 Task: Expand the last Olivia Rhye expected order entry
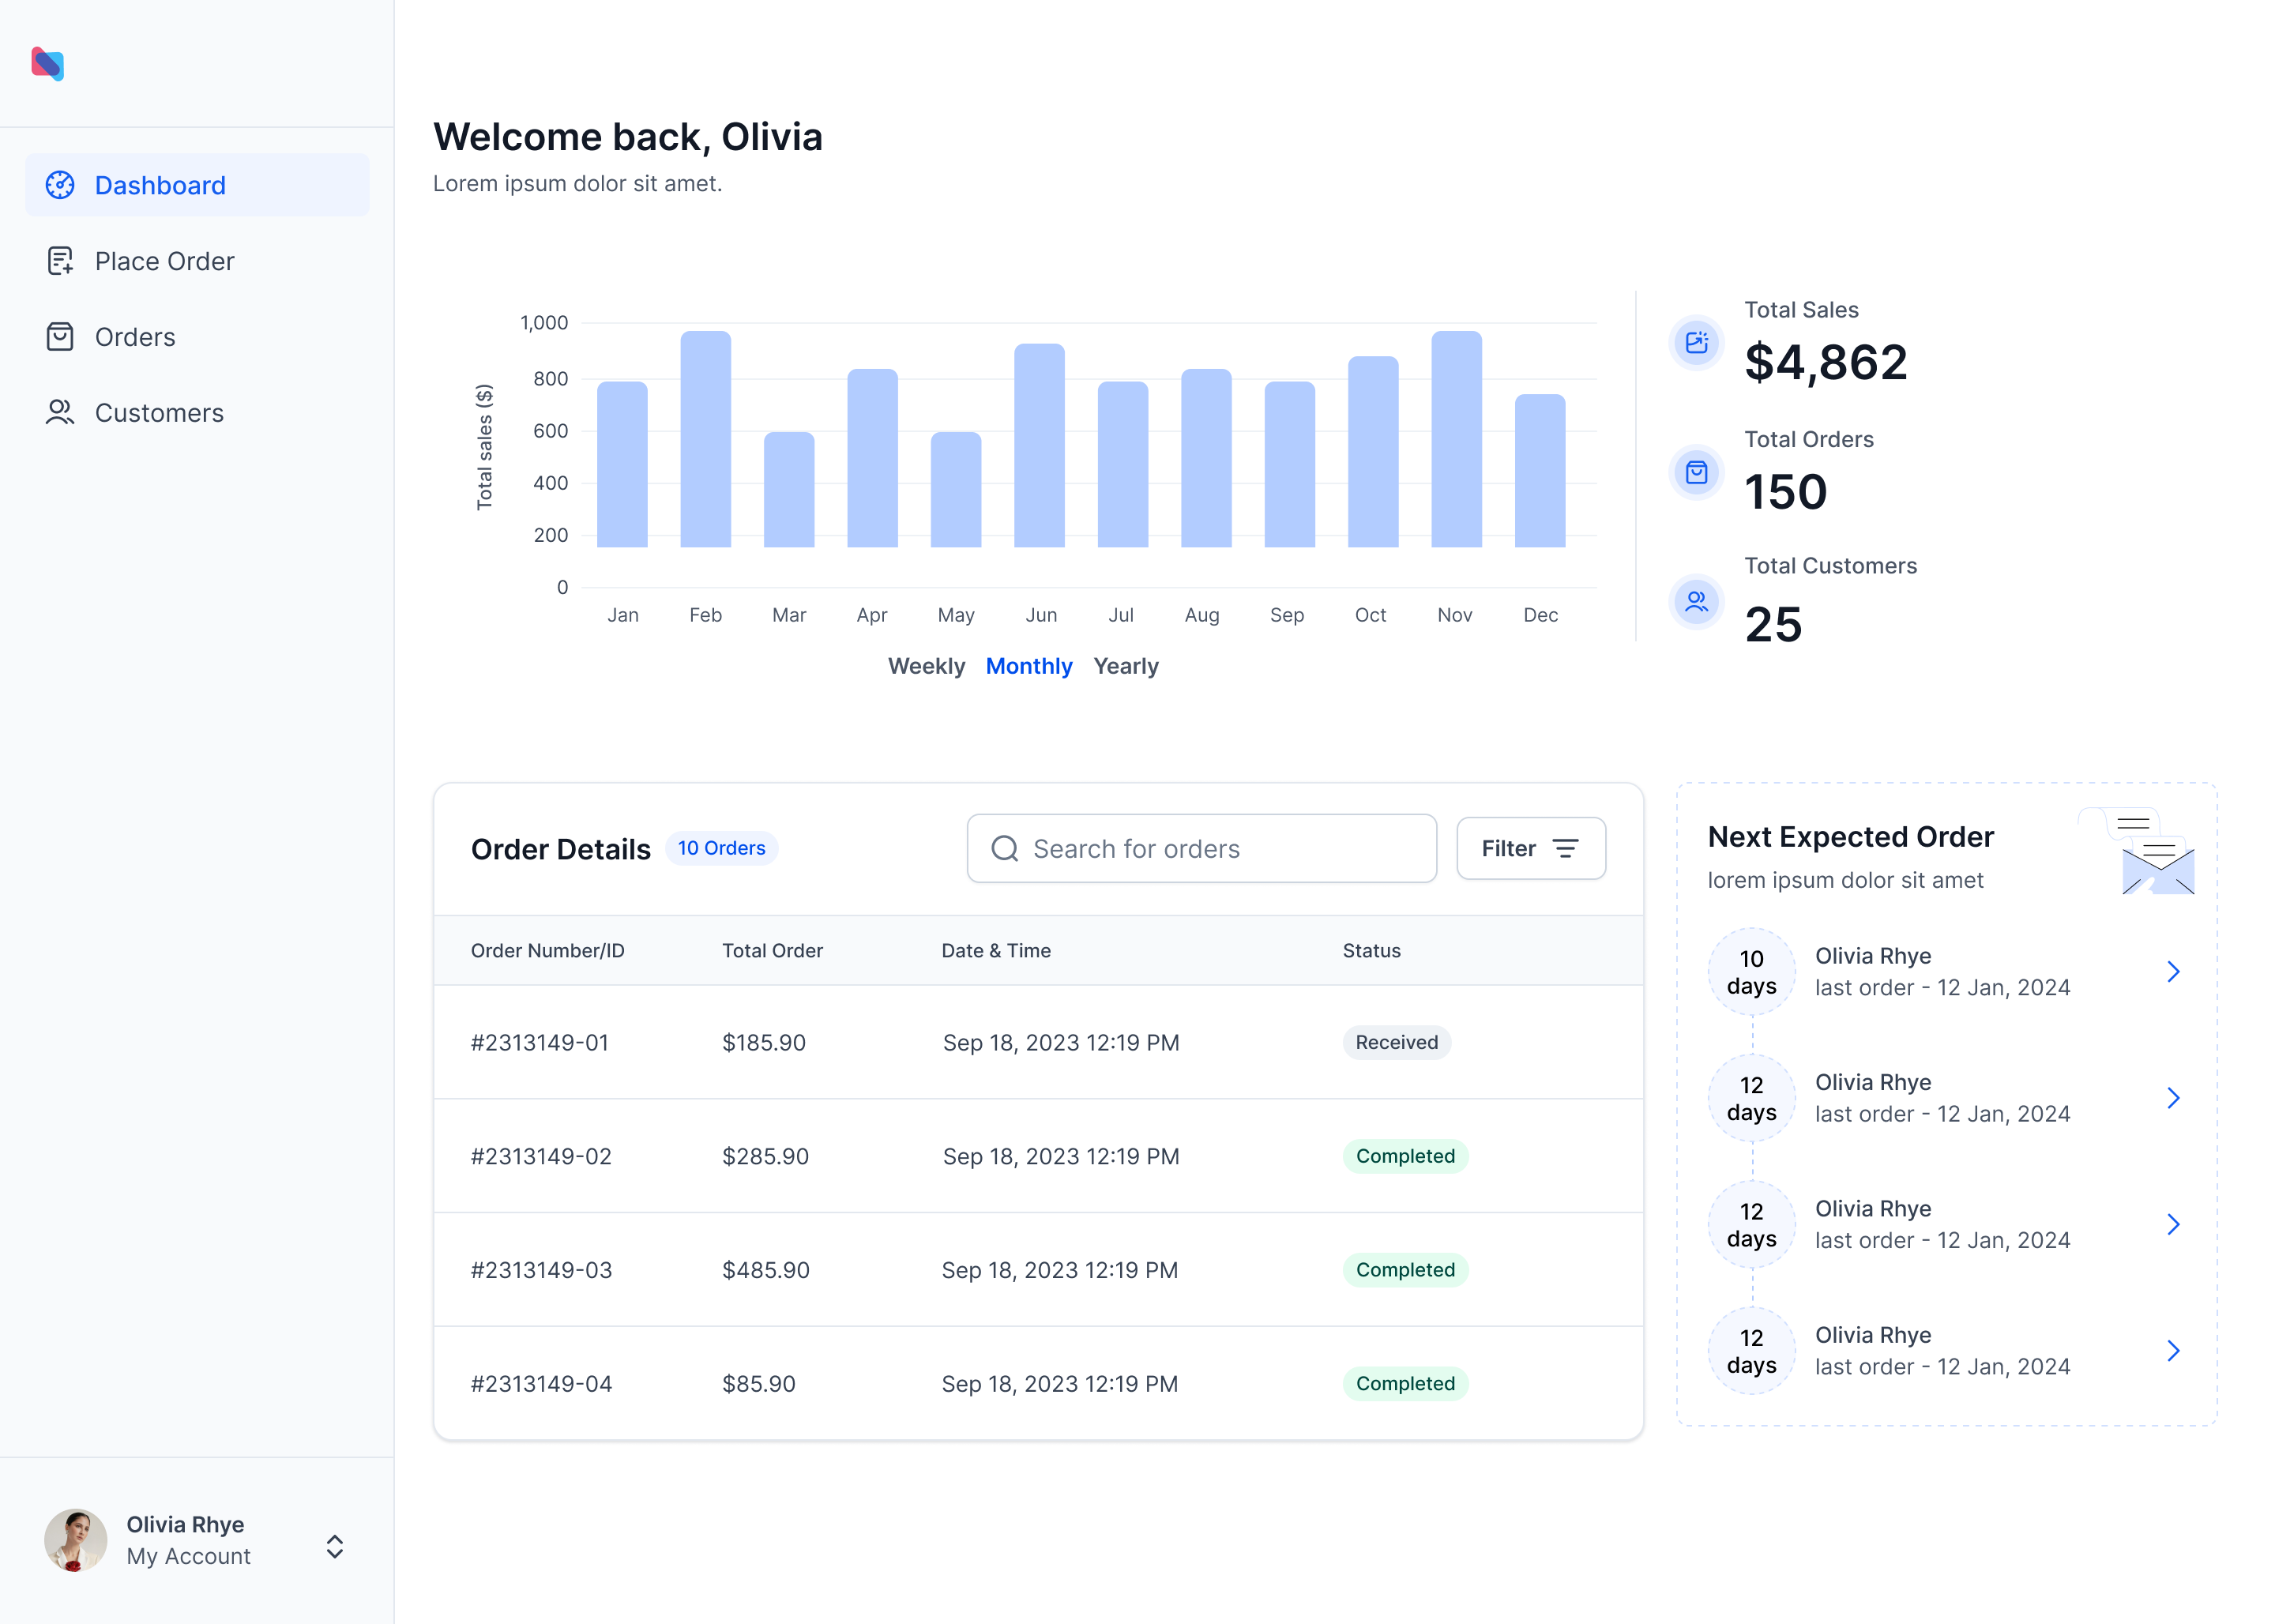tap(2173, 1351)
